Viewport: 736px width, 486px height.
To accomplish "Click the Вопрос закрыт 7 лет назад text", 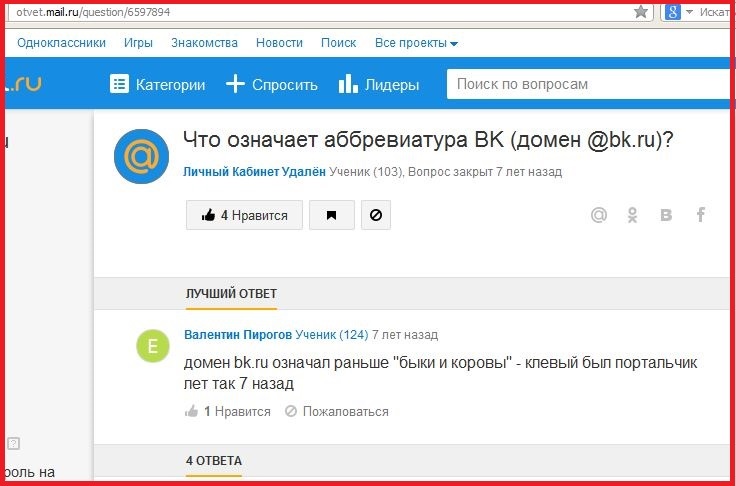I will point(485,172).
